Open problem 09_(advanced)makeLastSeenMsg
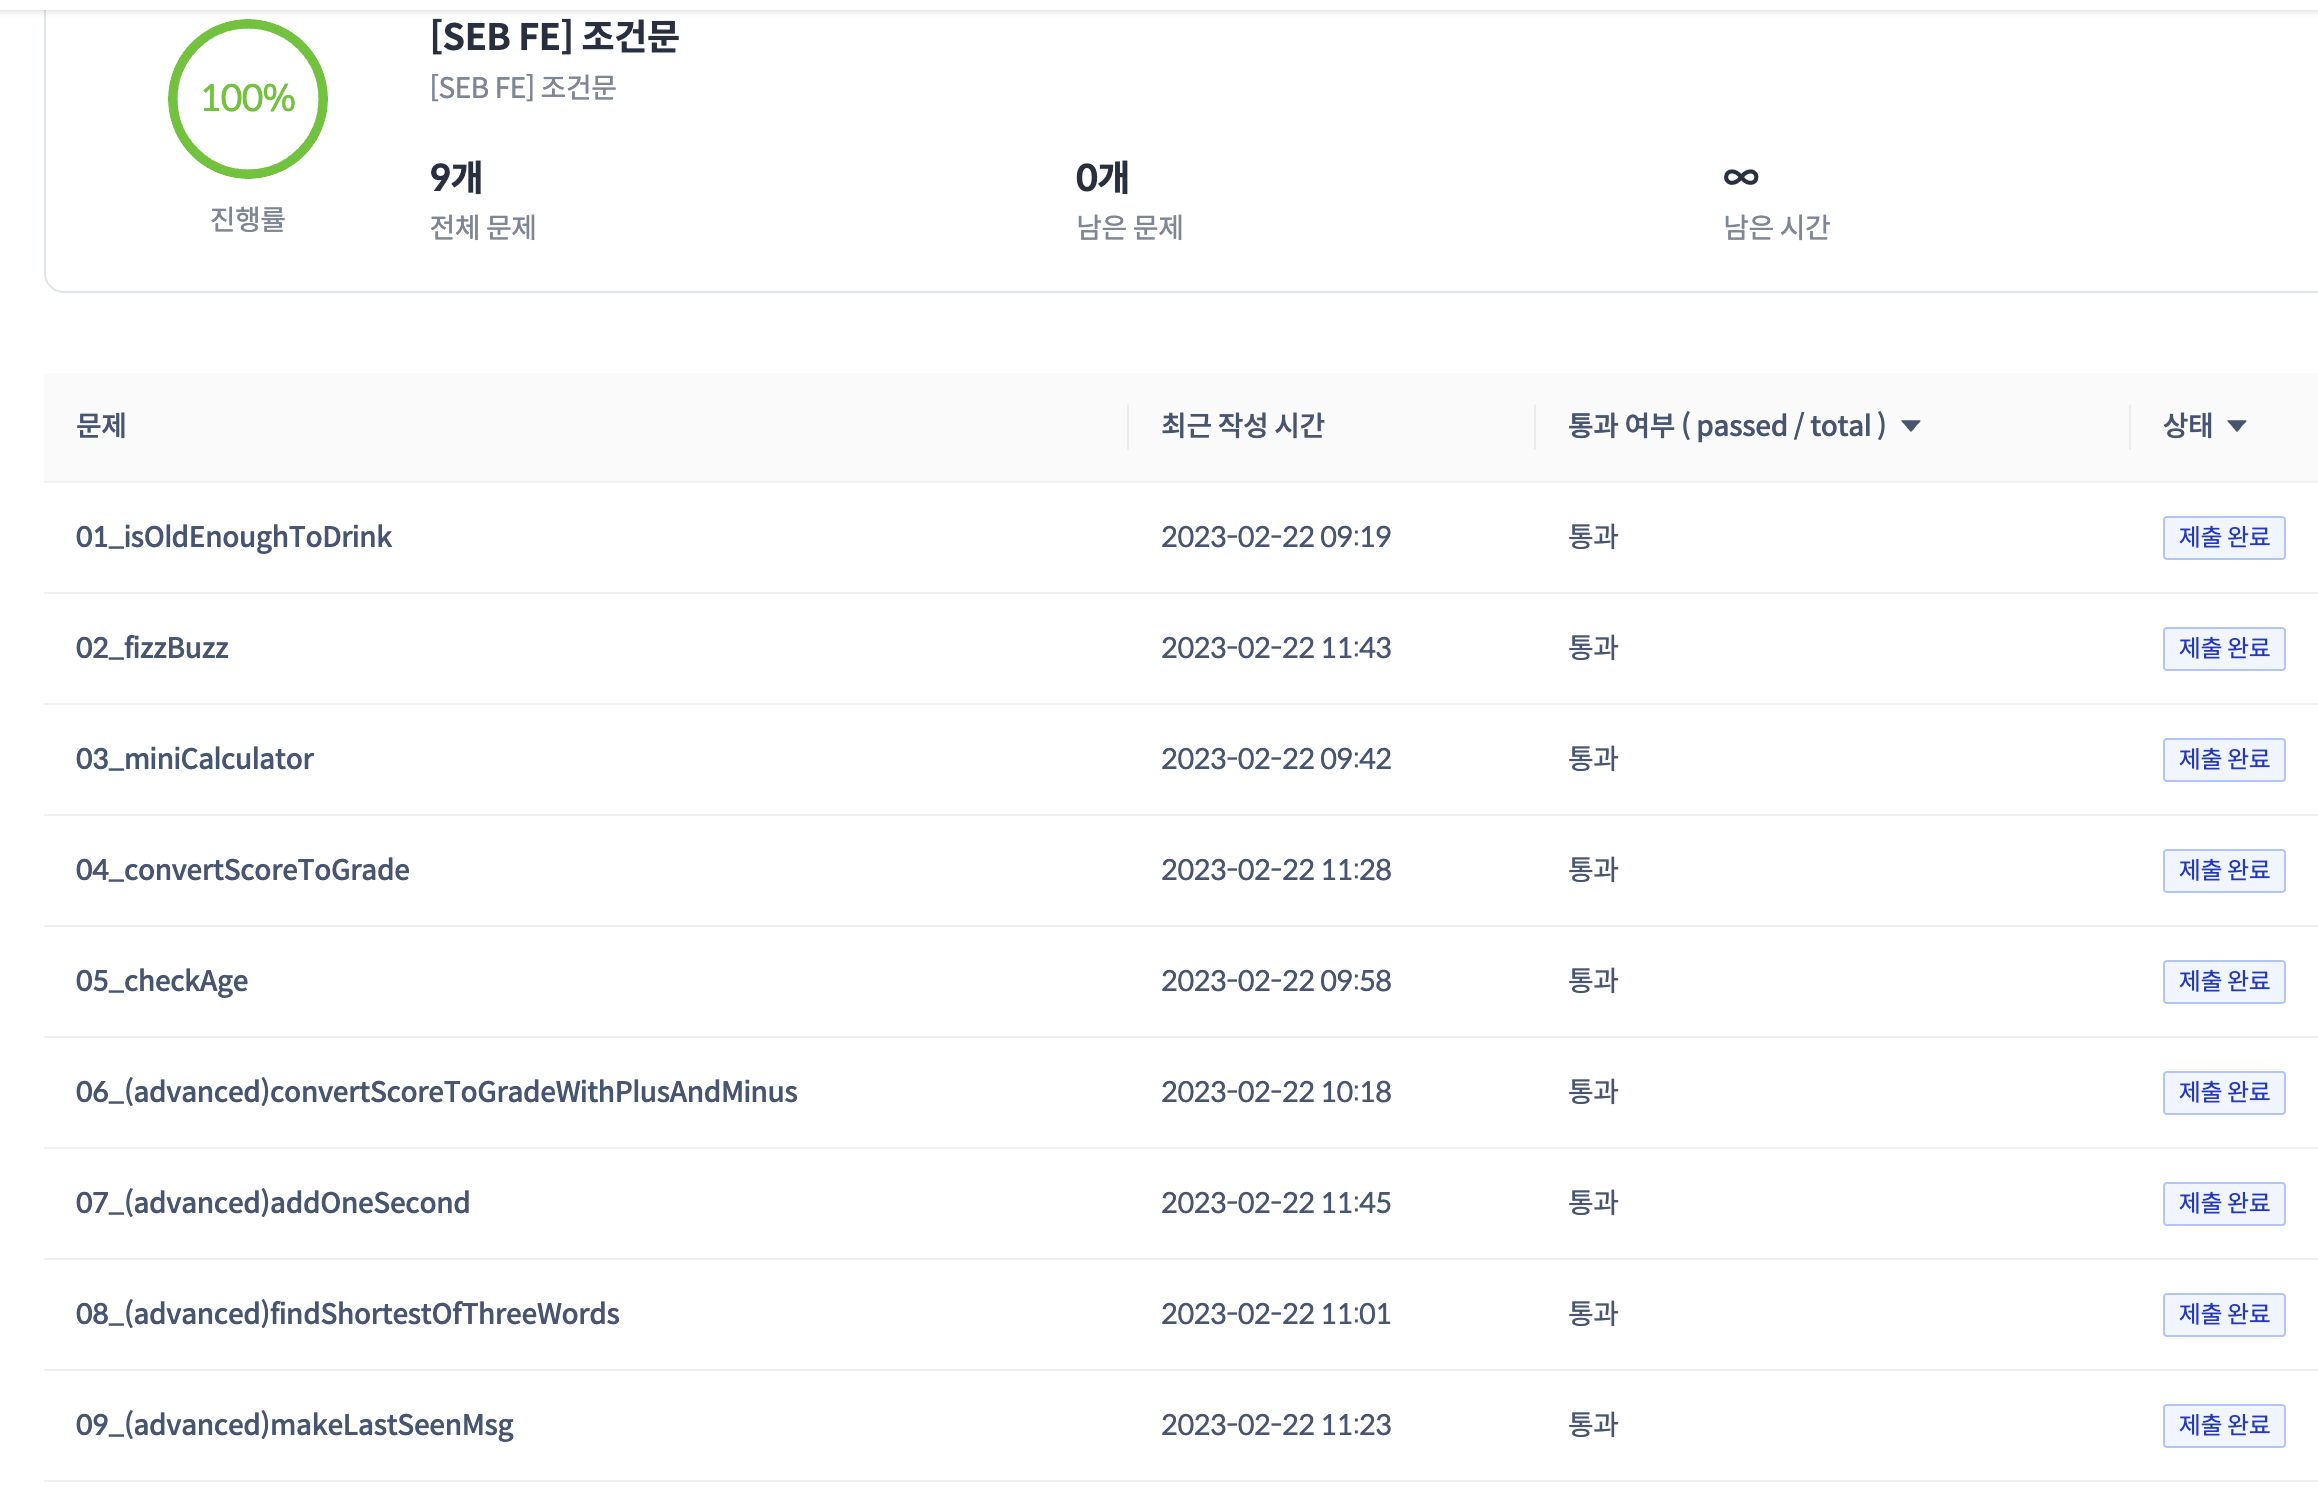 click(295, 1425)
